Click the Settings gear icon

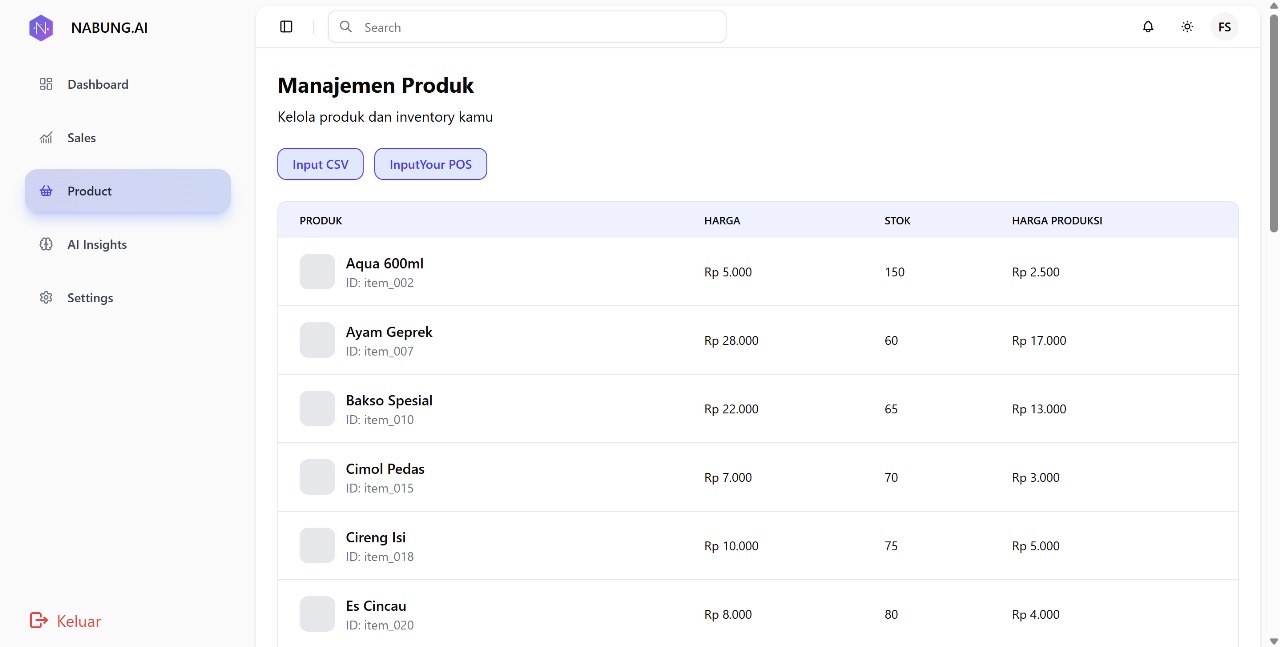pyautogui.click(x=46, y=298)
